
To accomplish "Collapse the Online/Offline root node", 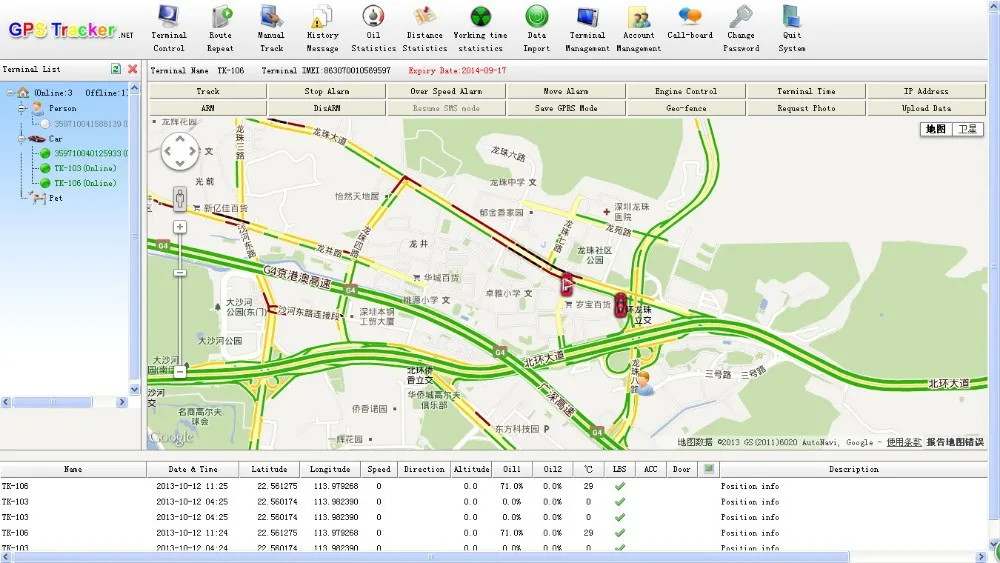I will [x=11, y=93].
